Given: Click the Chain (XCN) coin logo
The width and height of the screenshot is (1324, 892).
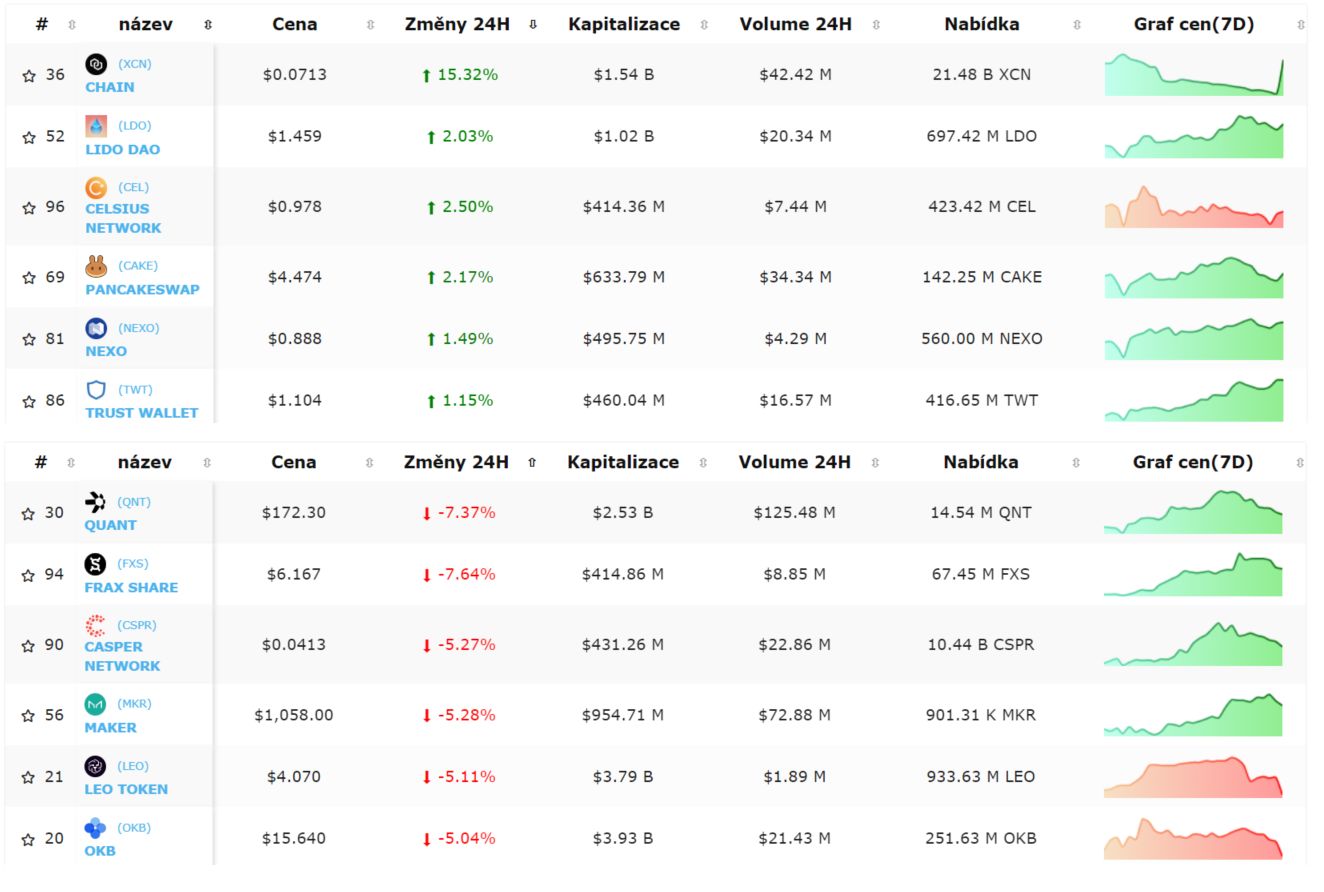Looking at the screenshot, I should click(x=96, y=64).
